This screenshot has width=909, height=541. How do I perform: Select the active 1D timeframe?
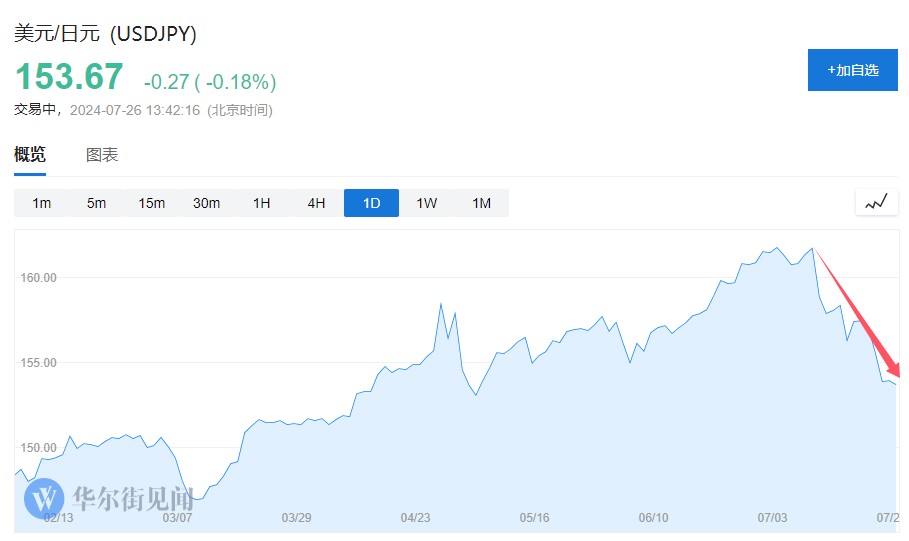click(x=371, y=203)
